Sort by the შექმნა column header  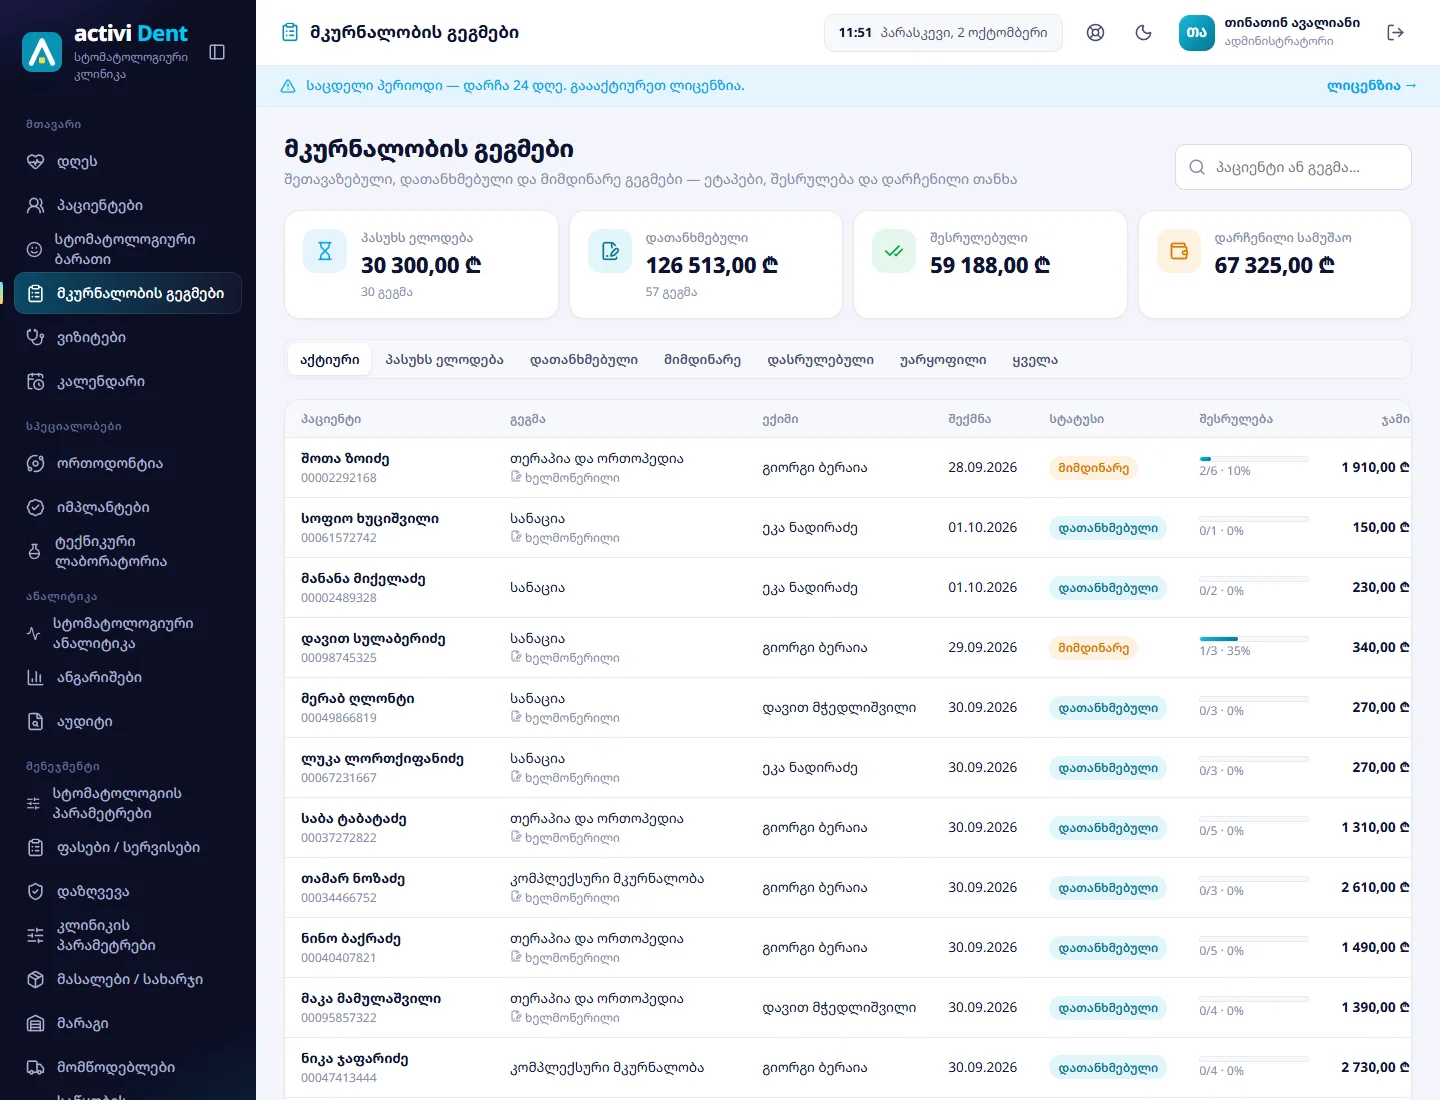(x=969, y=419)
